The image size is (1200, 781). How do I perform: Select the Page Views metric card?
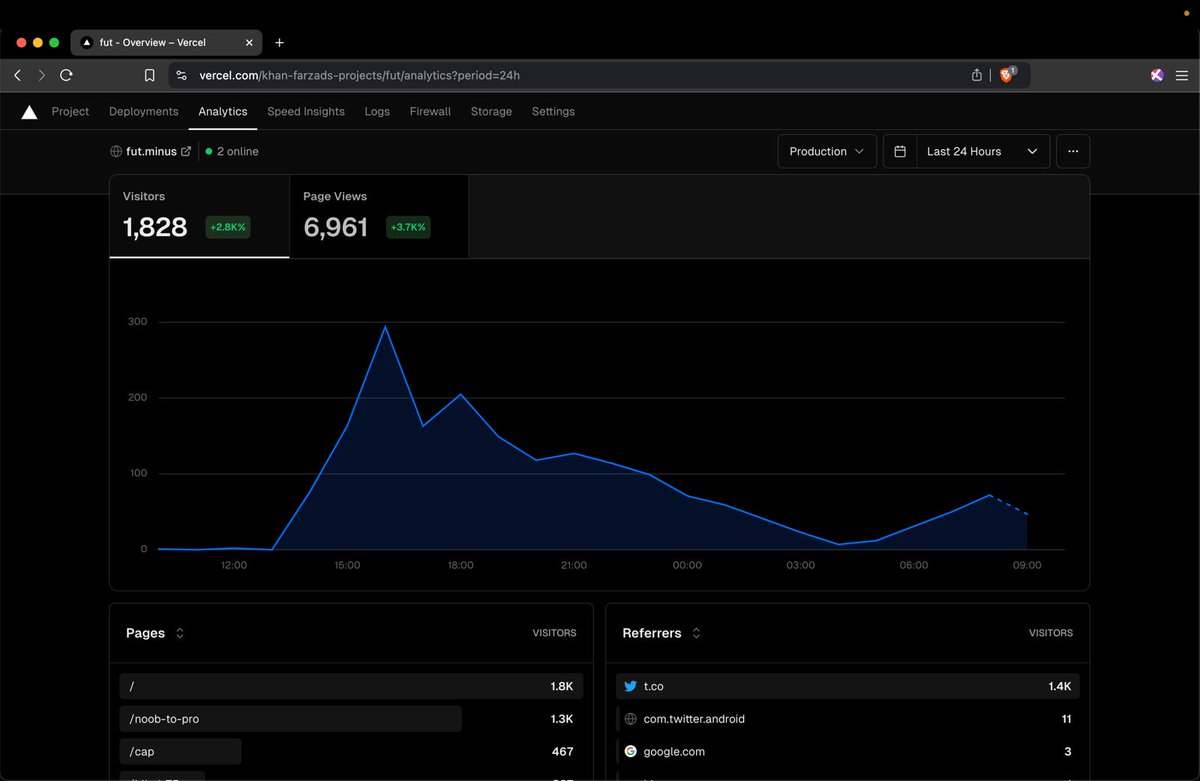379,216
